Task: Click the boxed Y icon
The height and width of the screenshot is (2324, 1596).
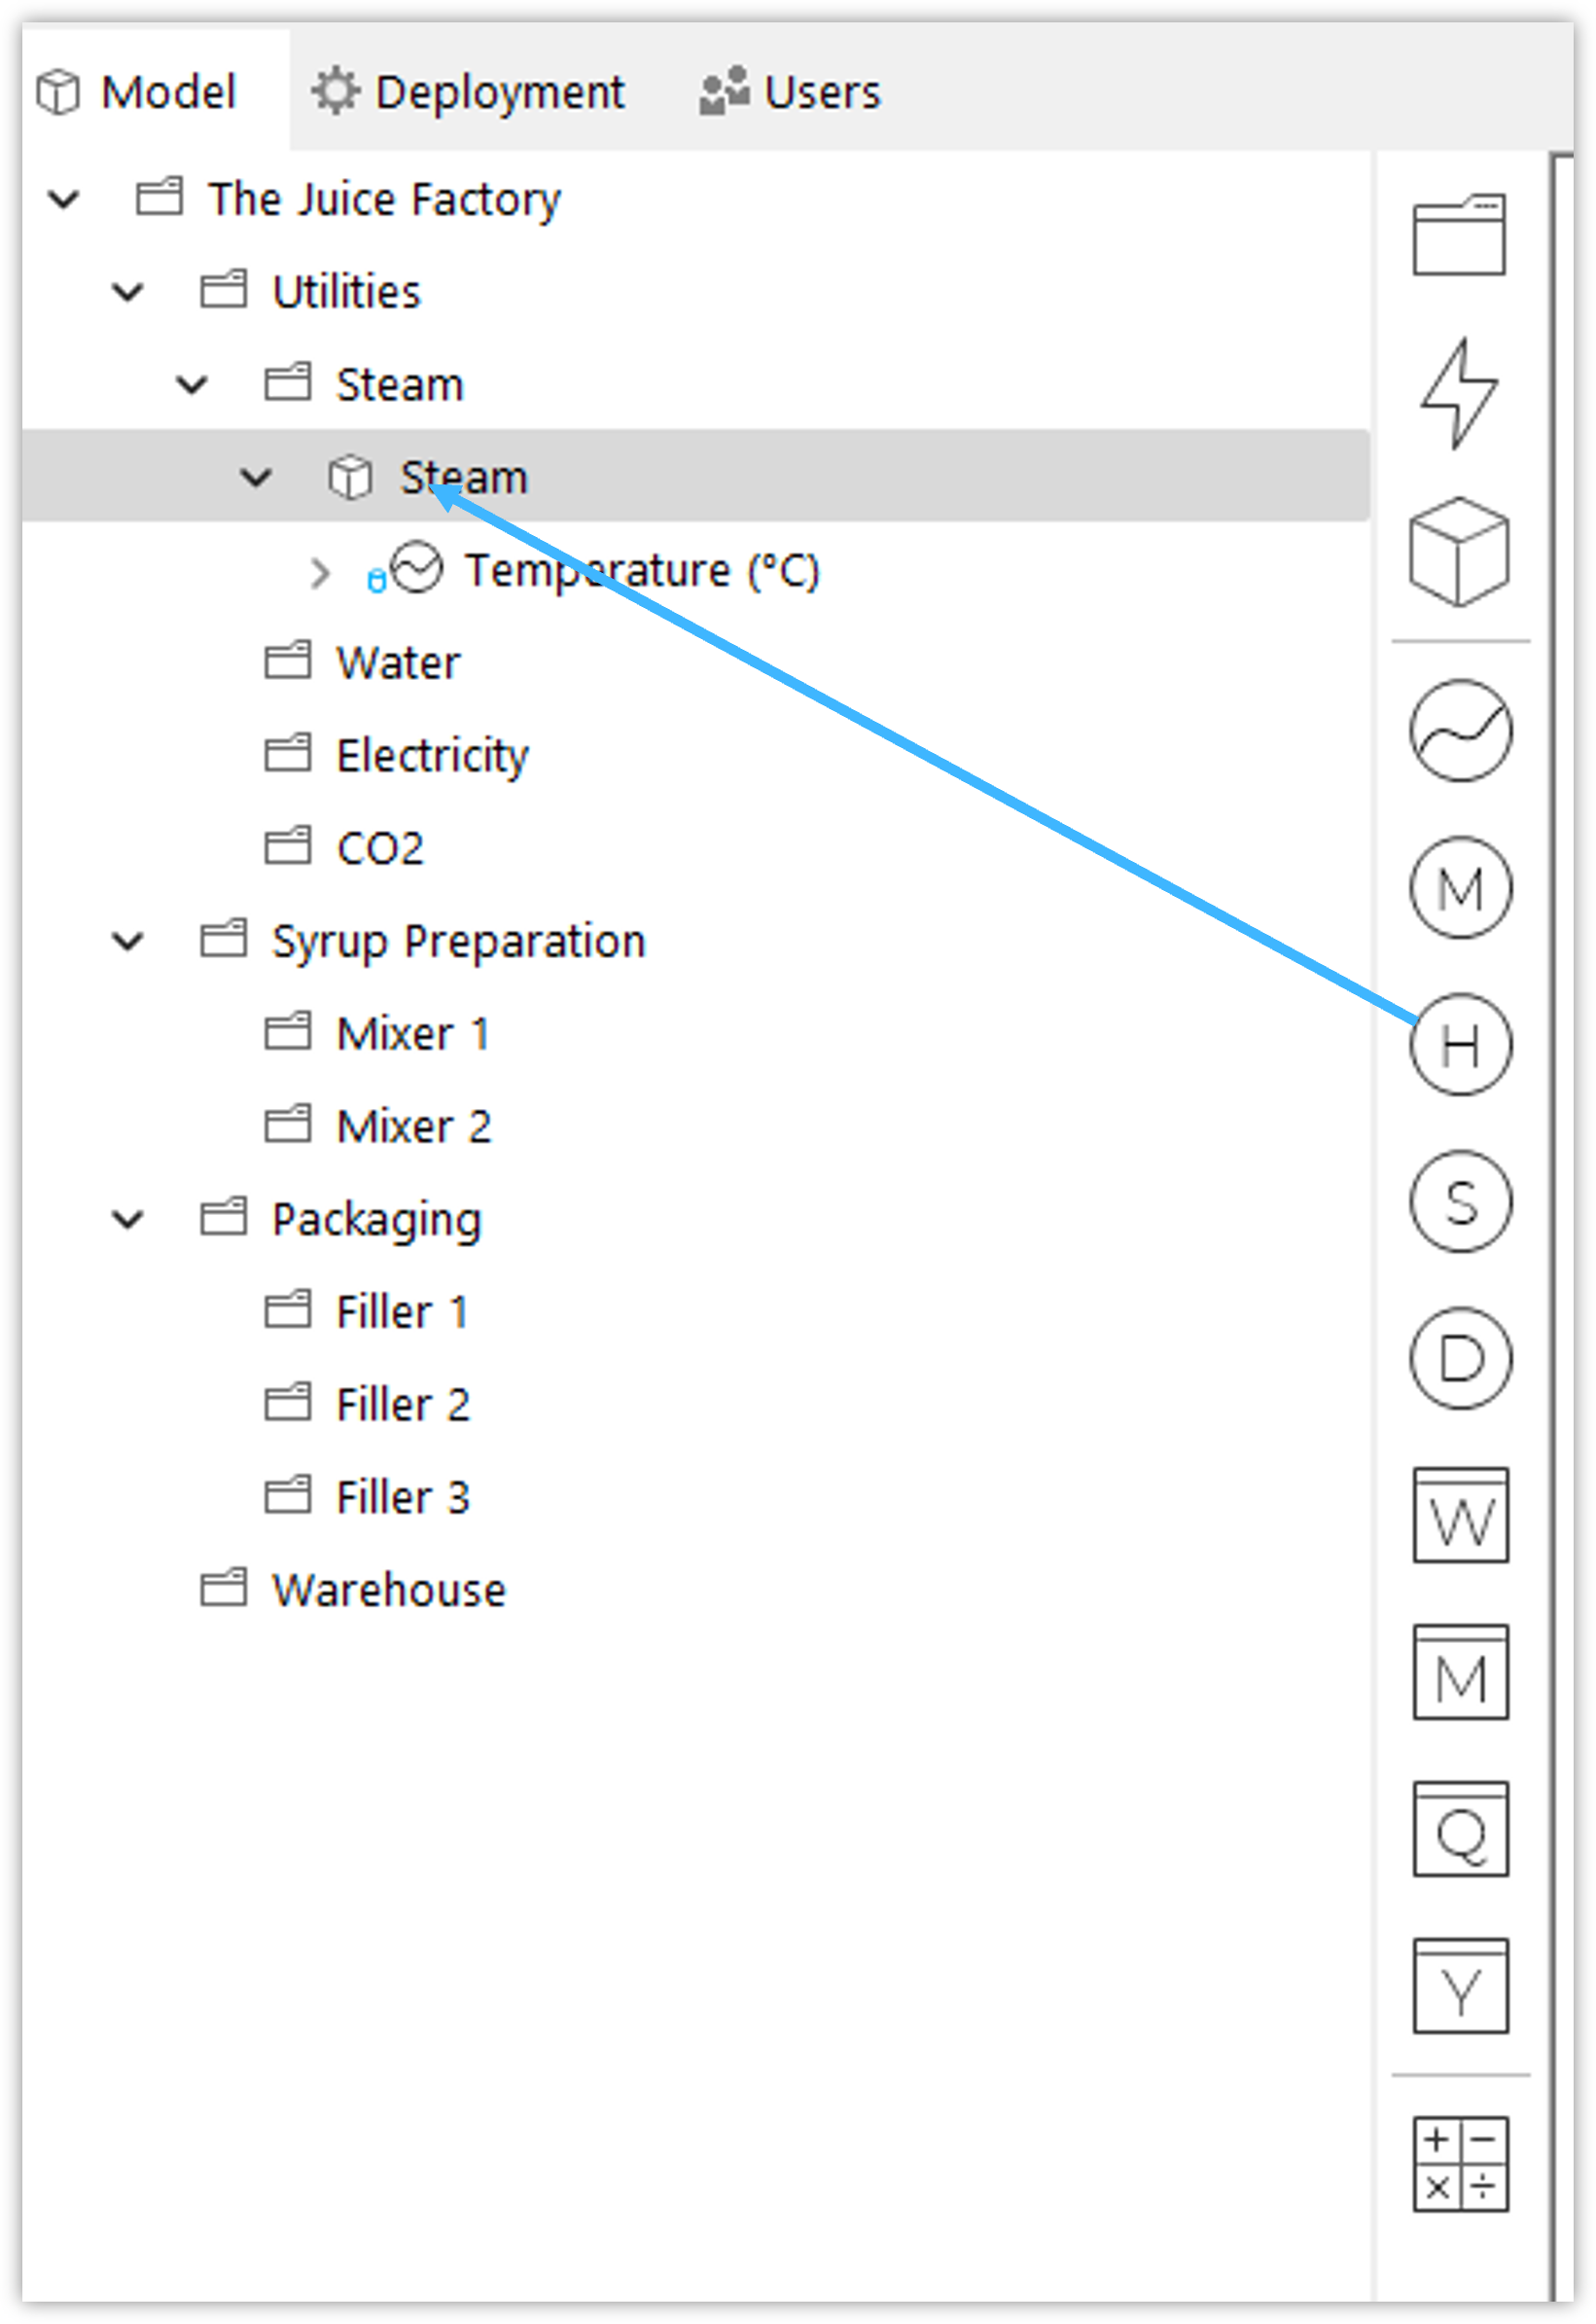Action: click(1460, 1987)
